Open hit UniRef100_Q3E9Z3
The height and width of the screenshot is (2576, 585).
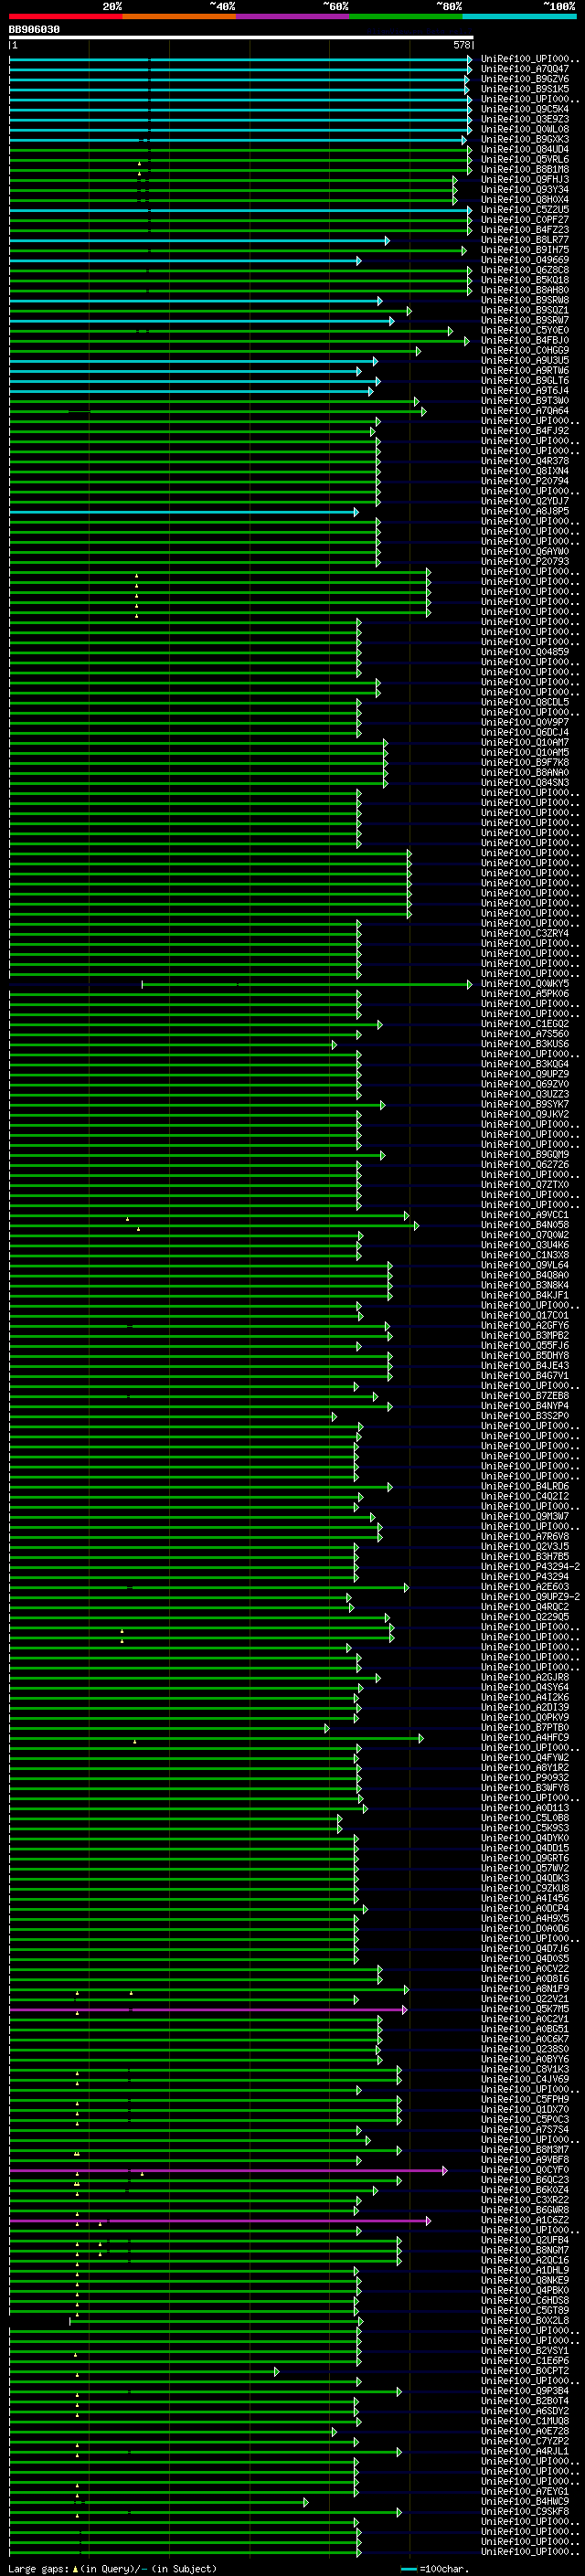(x=525, y=119)
